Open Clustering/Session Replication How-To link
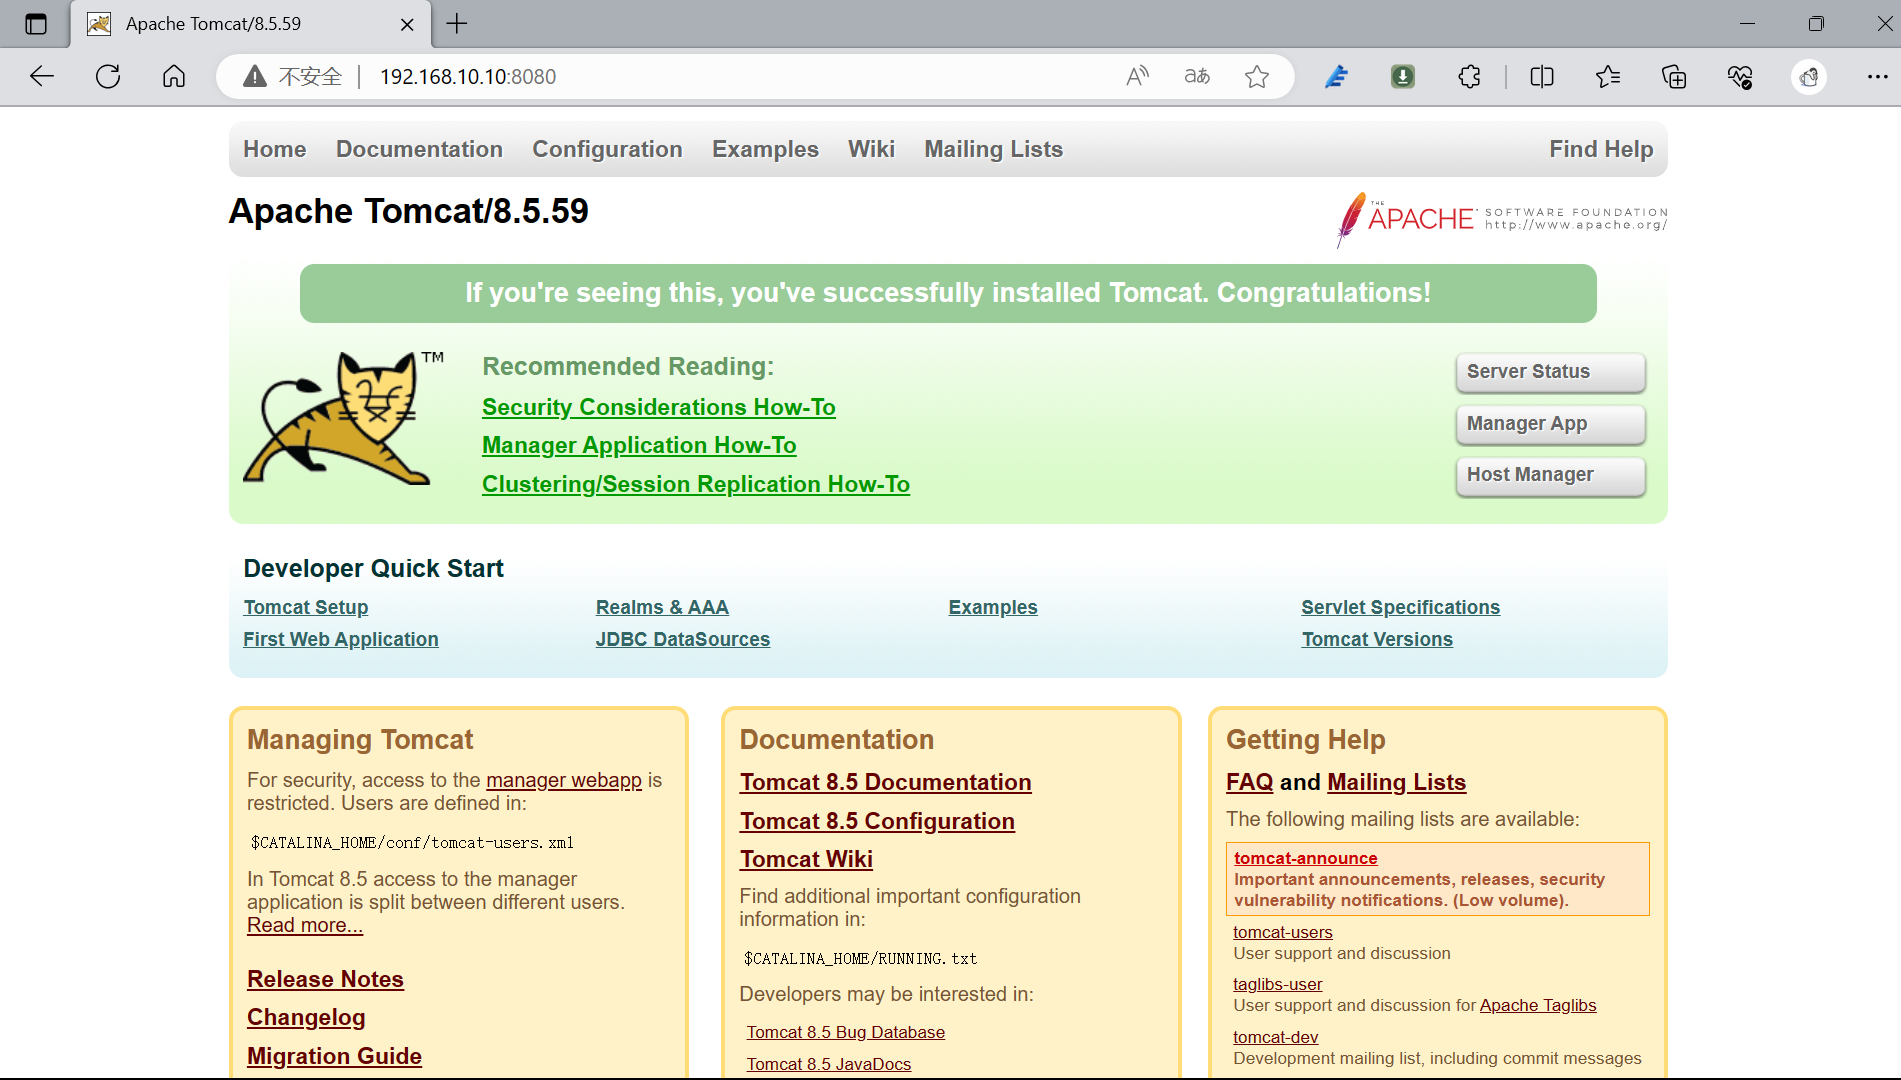Screen dimensions: 1901x1080 point(696,484)
